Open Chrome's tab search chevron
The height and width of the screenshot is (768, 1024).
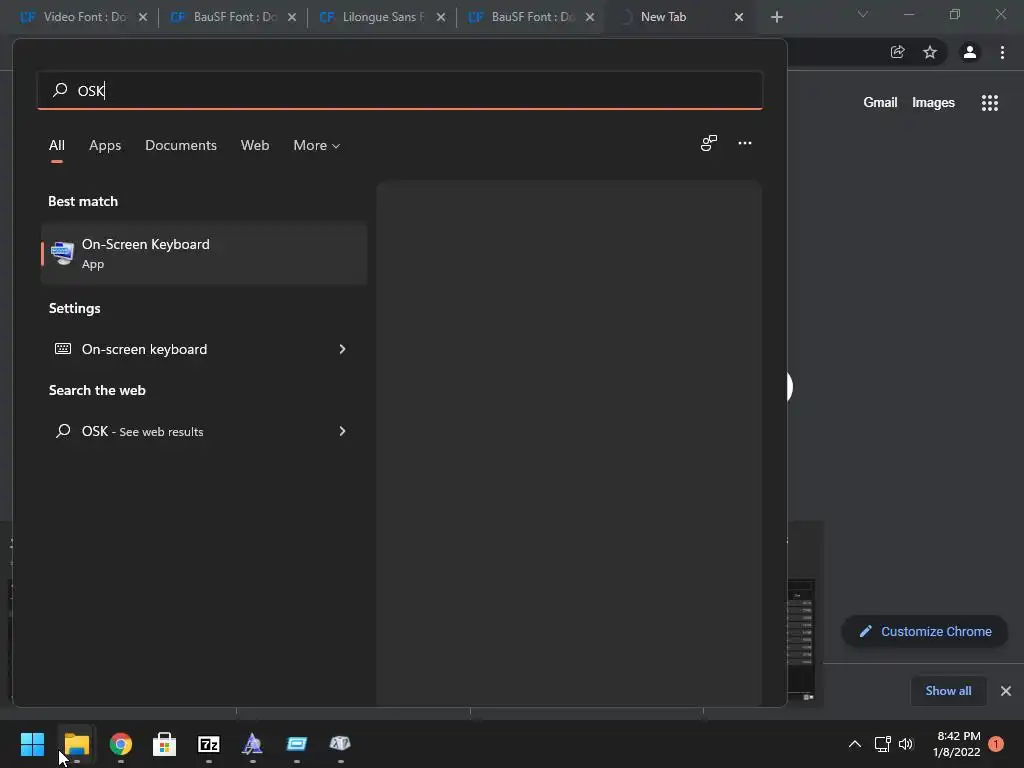tap(863, 14)
